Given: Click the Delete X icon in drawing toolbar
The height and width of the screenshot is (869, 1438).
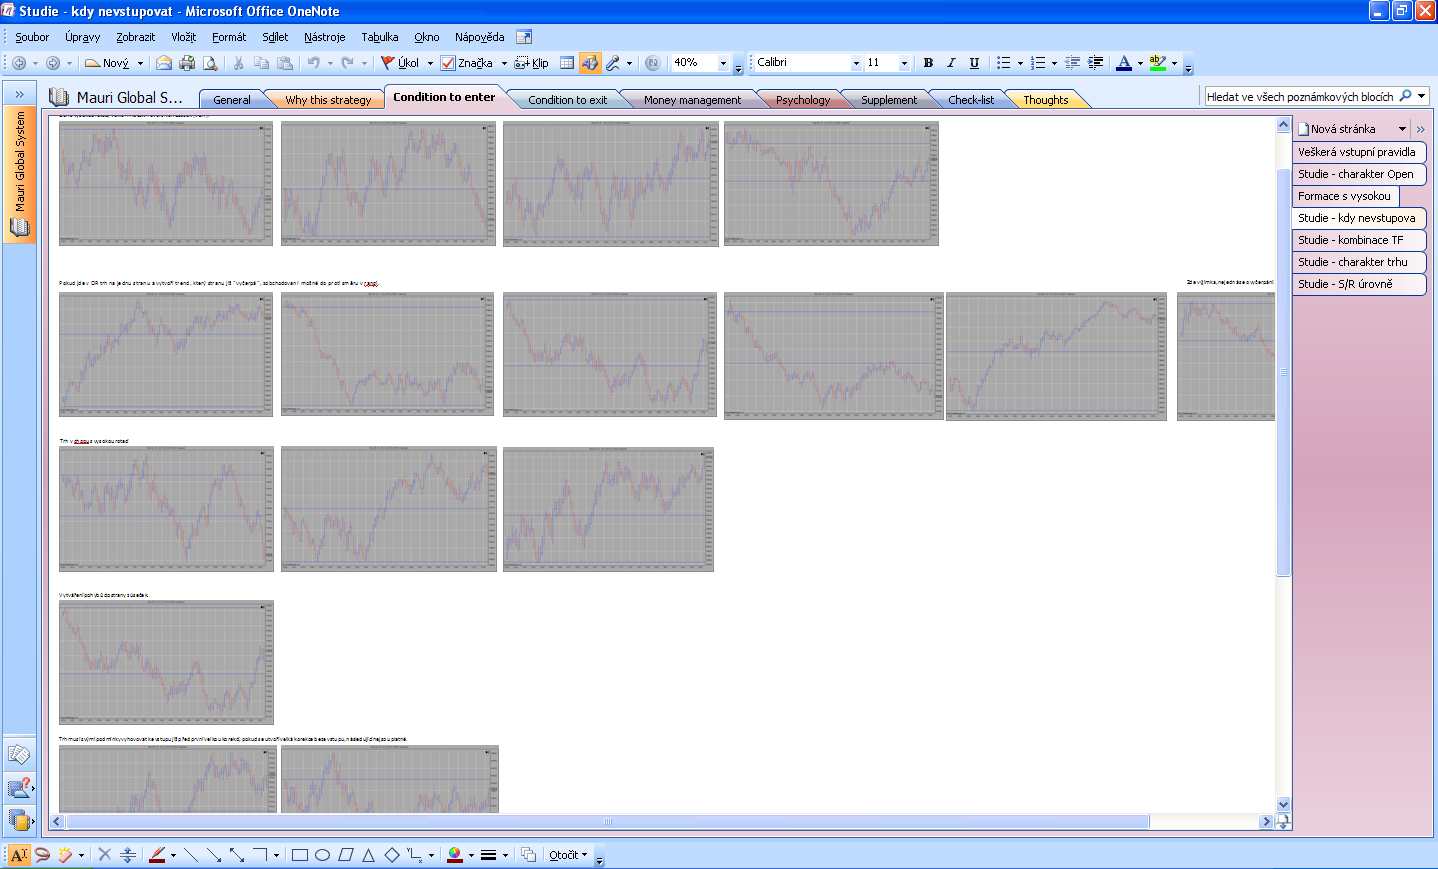Looking at the screenshot, I should (104, 855).
